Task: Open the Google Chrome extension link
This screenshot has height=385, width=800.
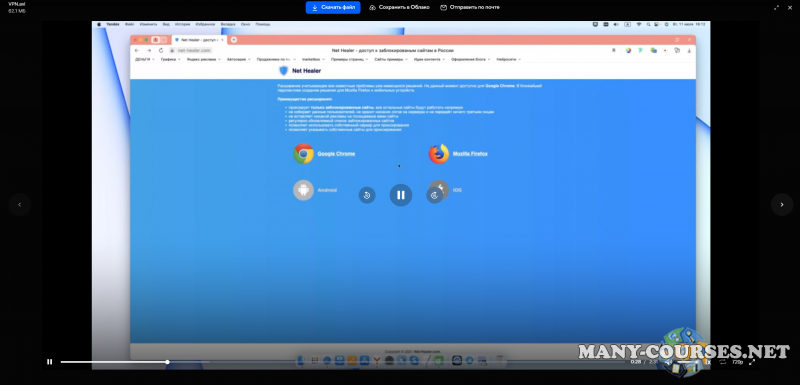Action: (336, 153)
